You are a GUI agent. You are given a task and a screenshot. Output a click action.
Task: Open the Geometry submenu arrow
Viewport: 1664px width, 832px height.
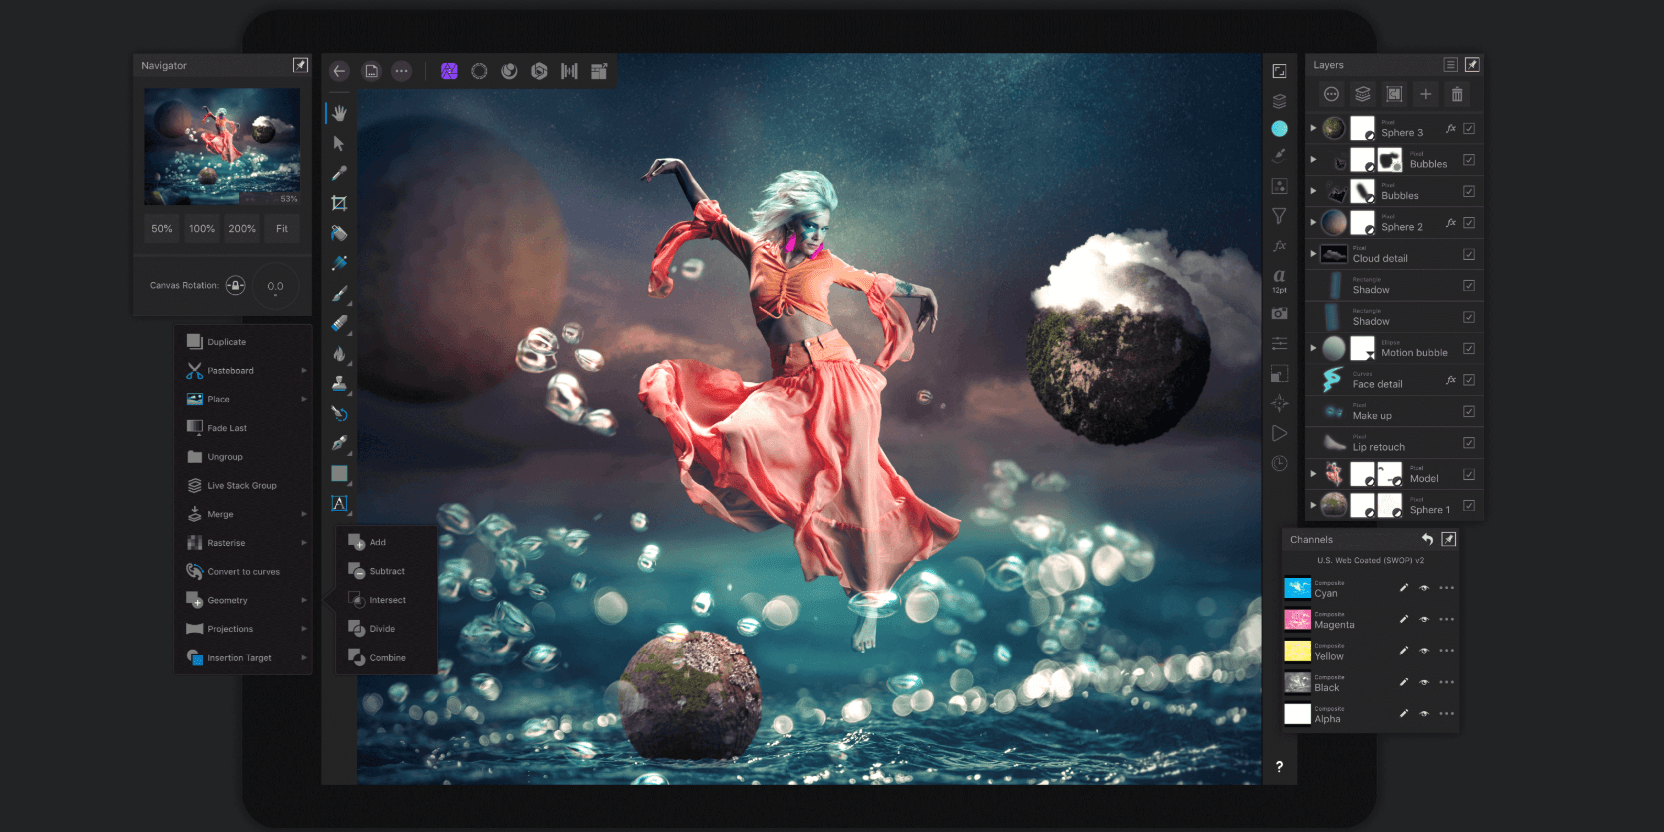coord(304,600)
